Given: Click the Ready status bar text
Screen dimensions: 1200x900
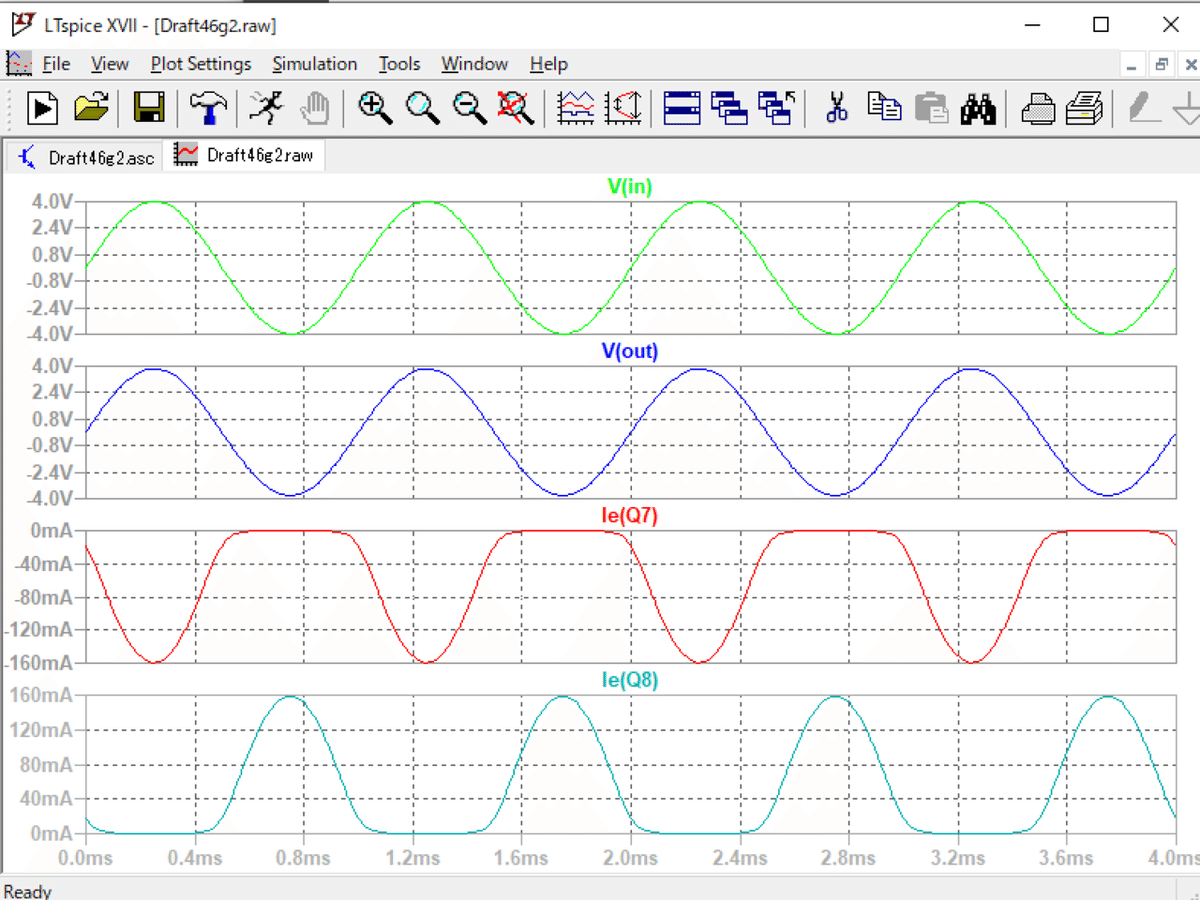Looking at the screenshot, I should [28, 890].
